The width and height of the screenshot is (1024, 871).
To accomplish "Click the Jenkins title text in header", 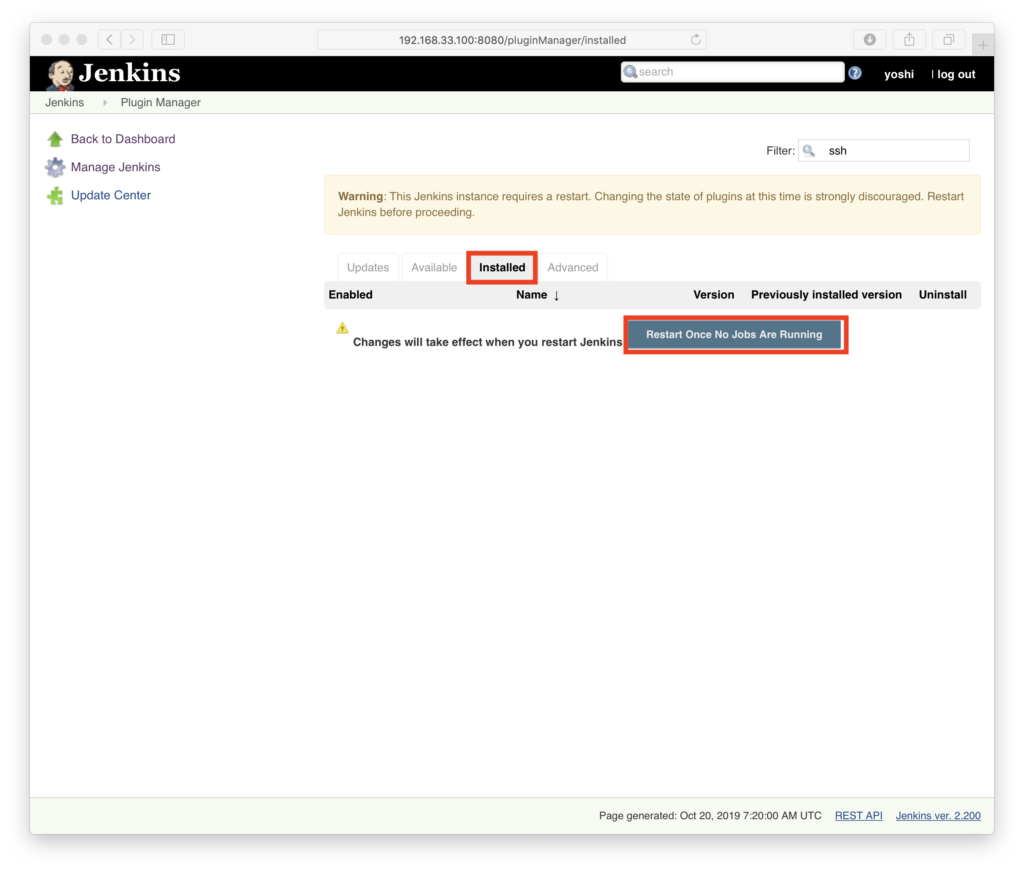I will (129, 73).
